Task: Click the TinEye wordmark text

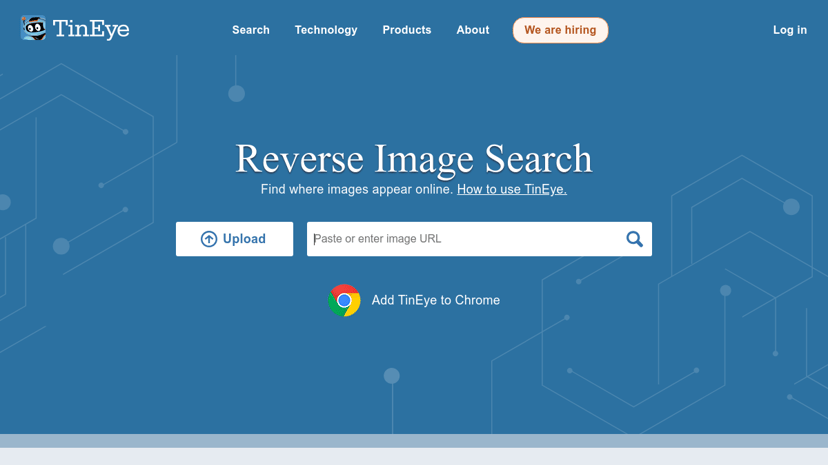Action: click(91, 29)
